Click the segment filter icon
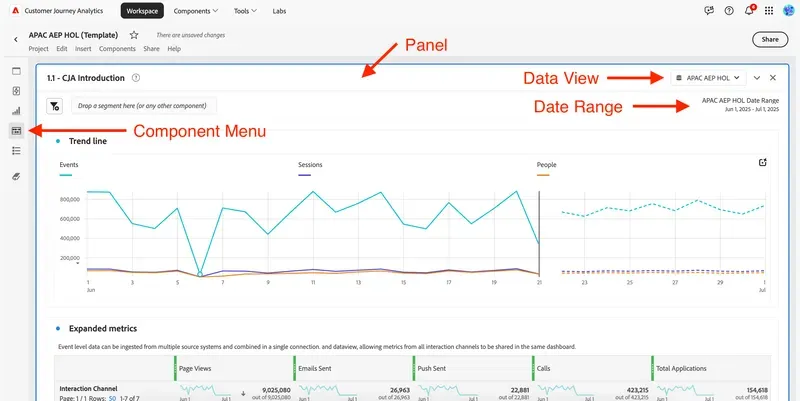 coord(55,106)
